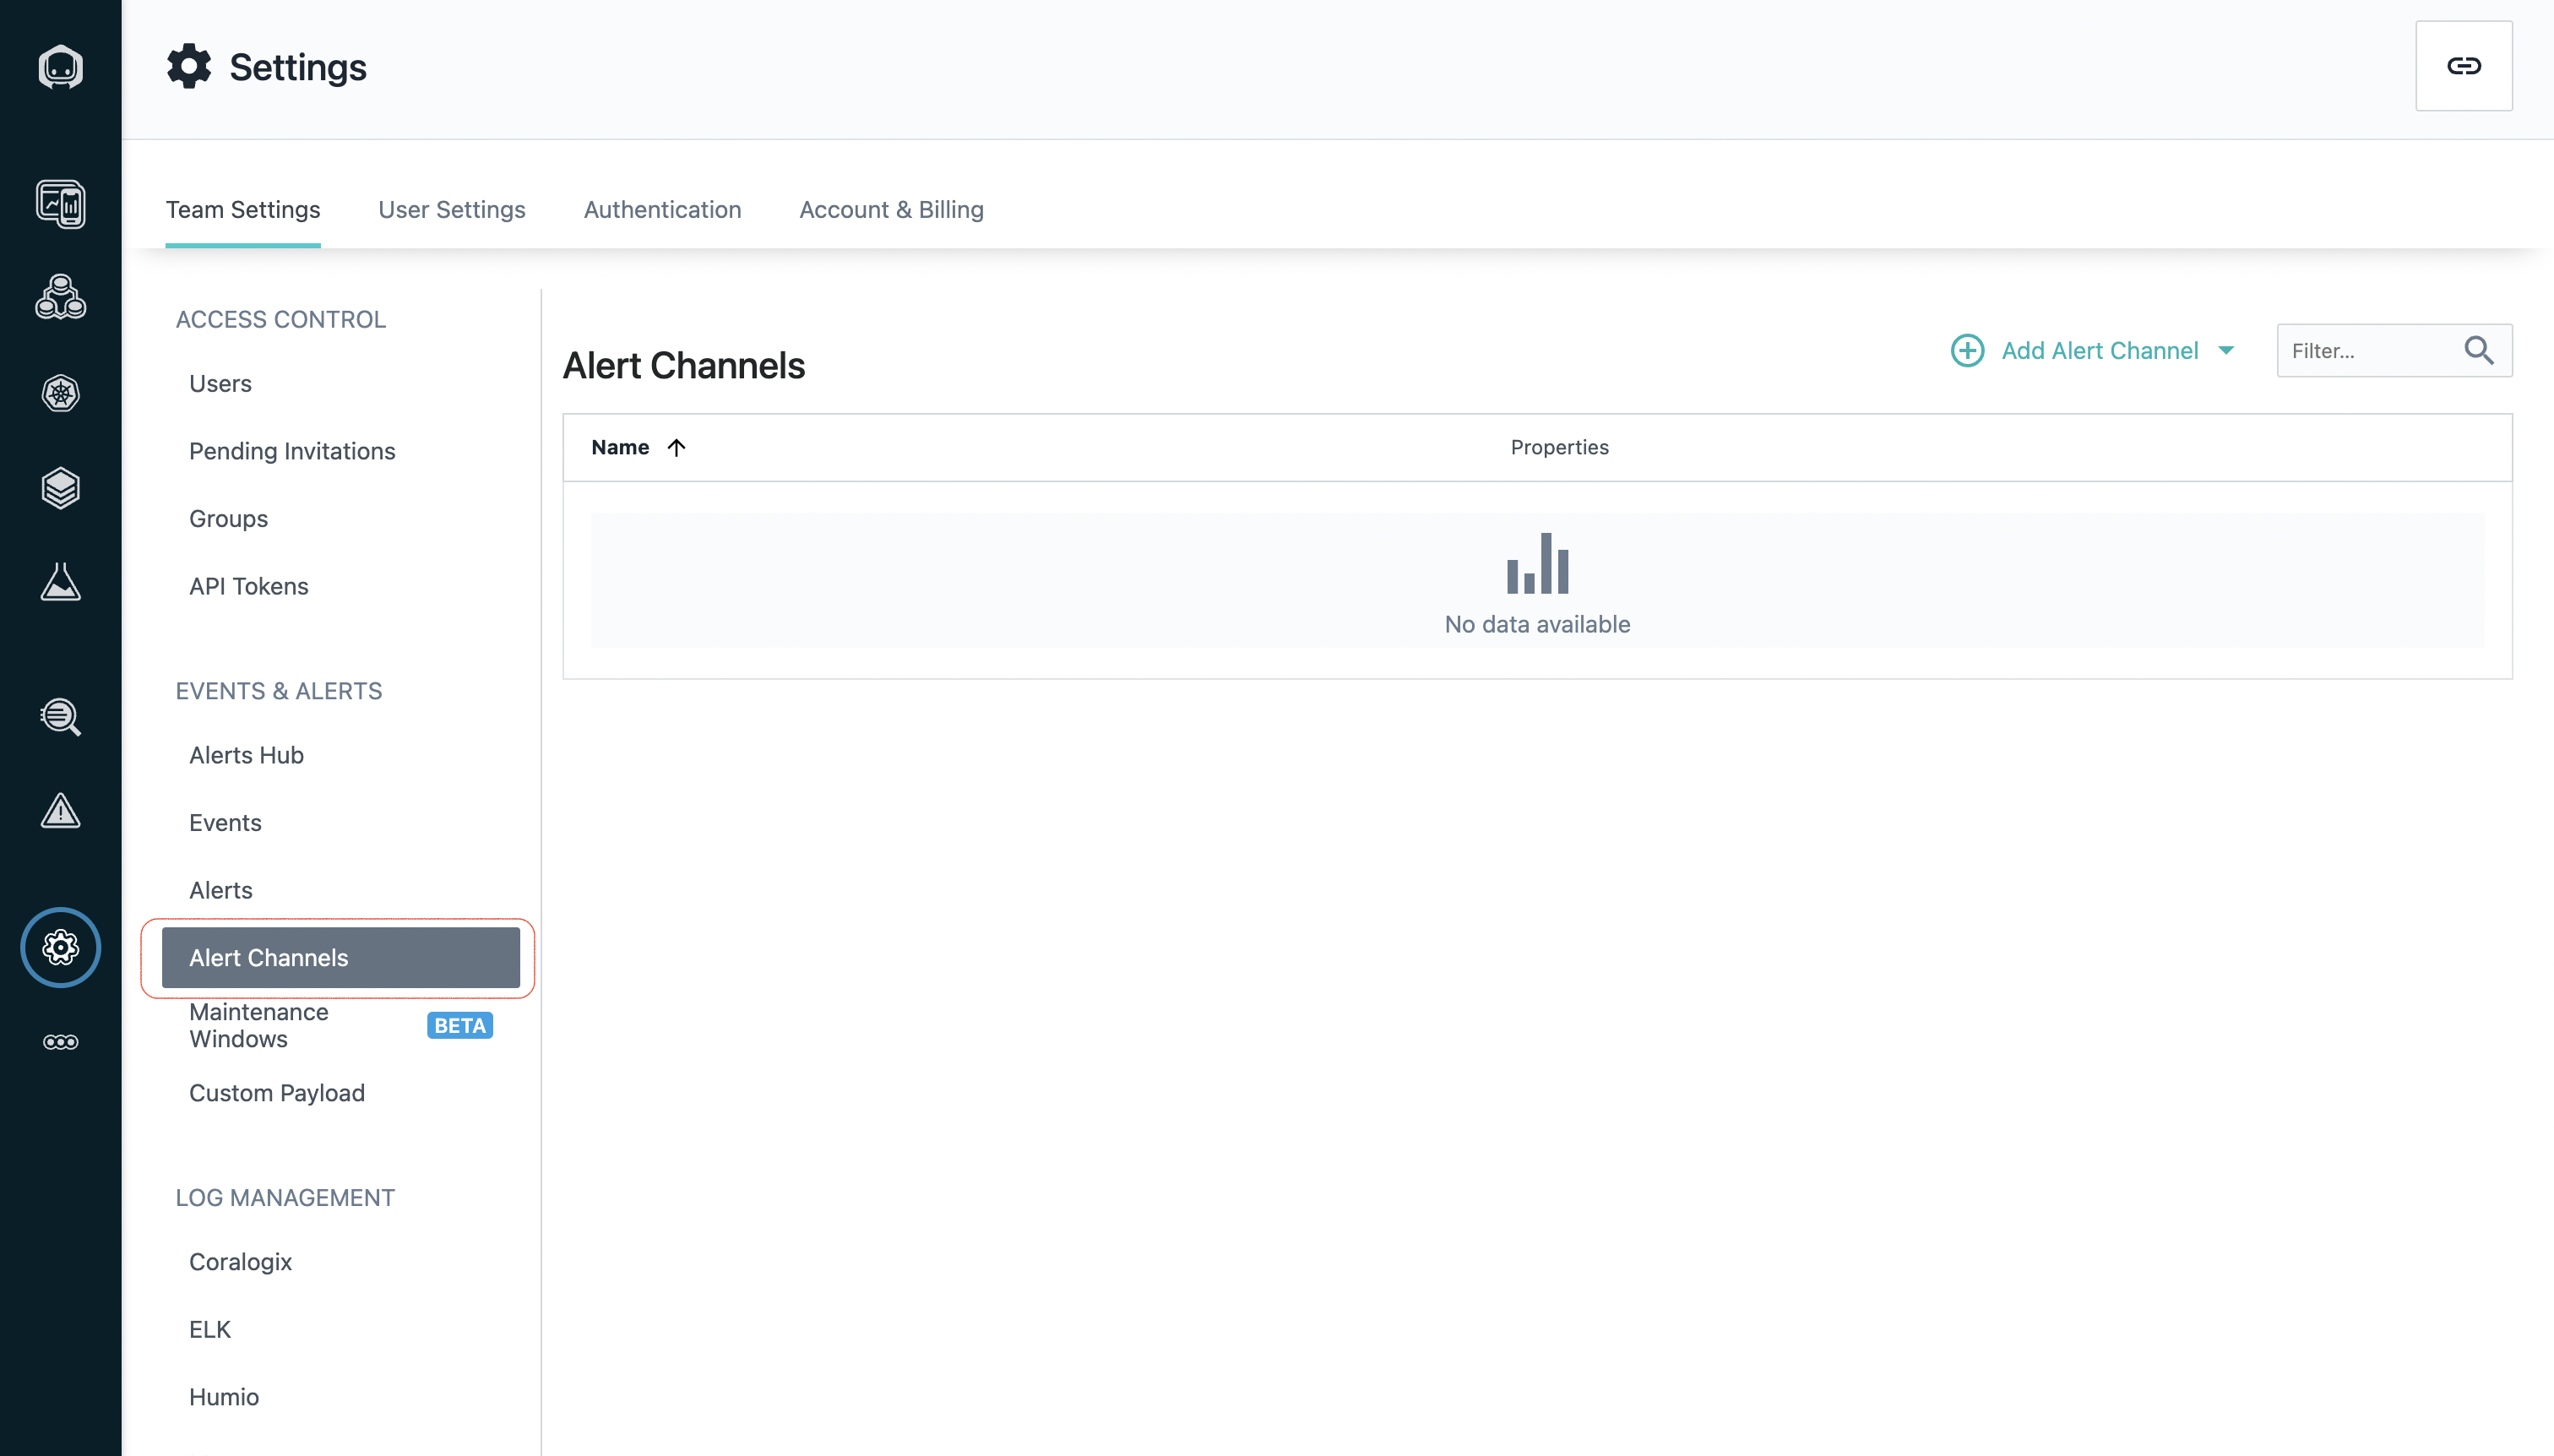Click the logo icon in the sidebar
Image resolution: width=2554 pixels, height=1456 pixels.
click(x=60, y=67)
